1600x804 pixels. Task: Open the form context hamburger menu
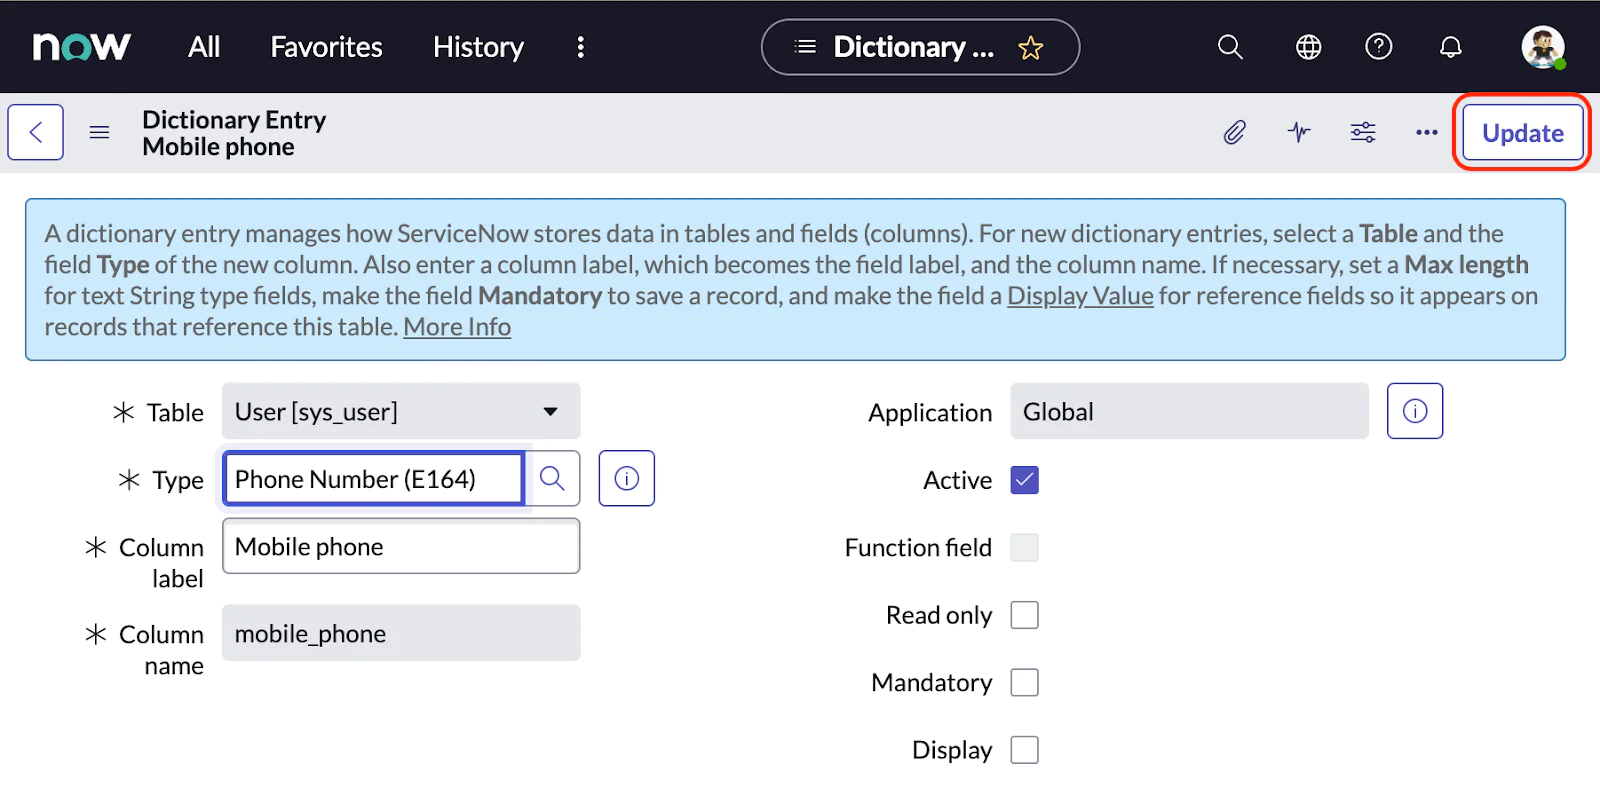pos(99,132)
